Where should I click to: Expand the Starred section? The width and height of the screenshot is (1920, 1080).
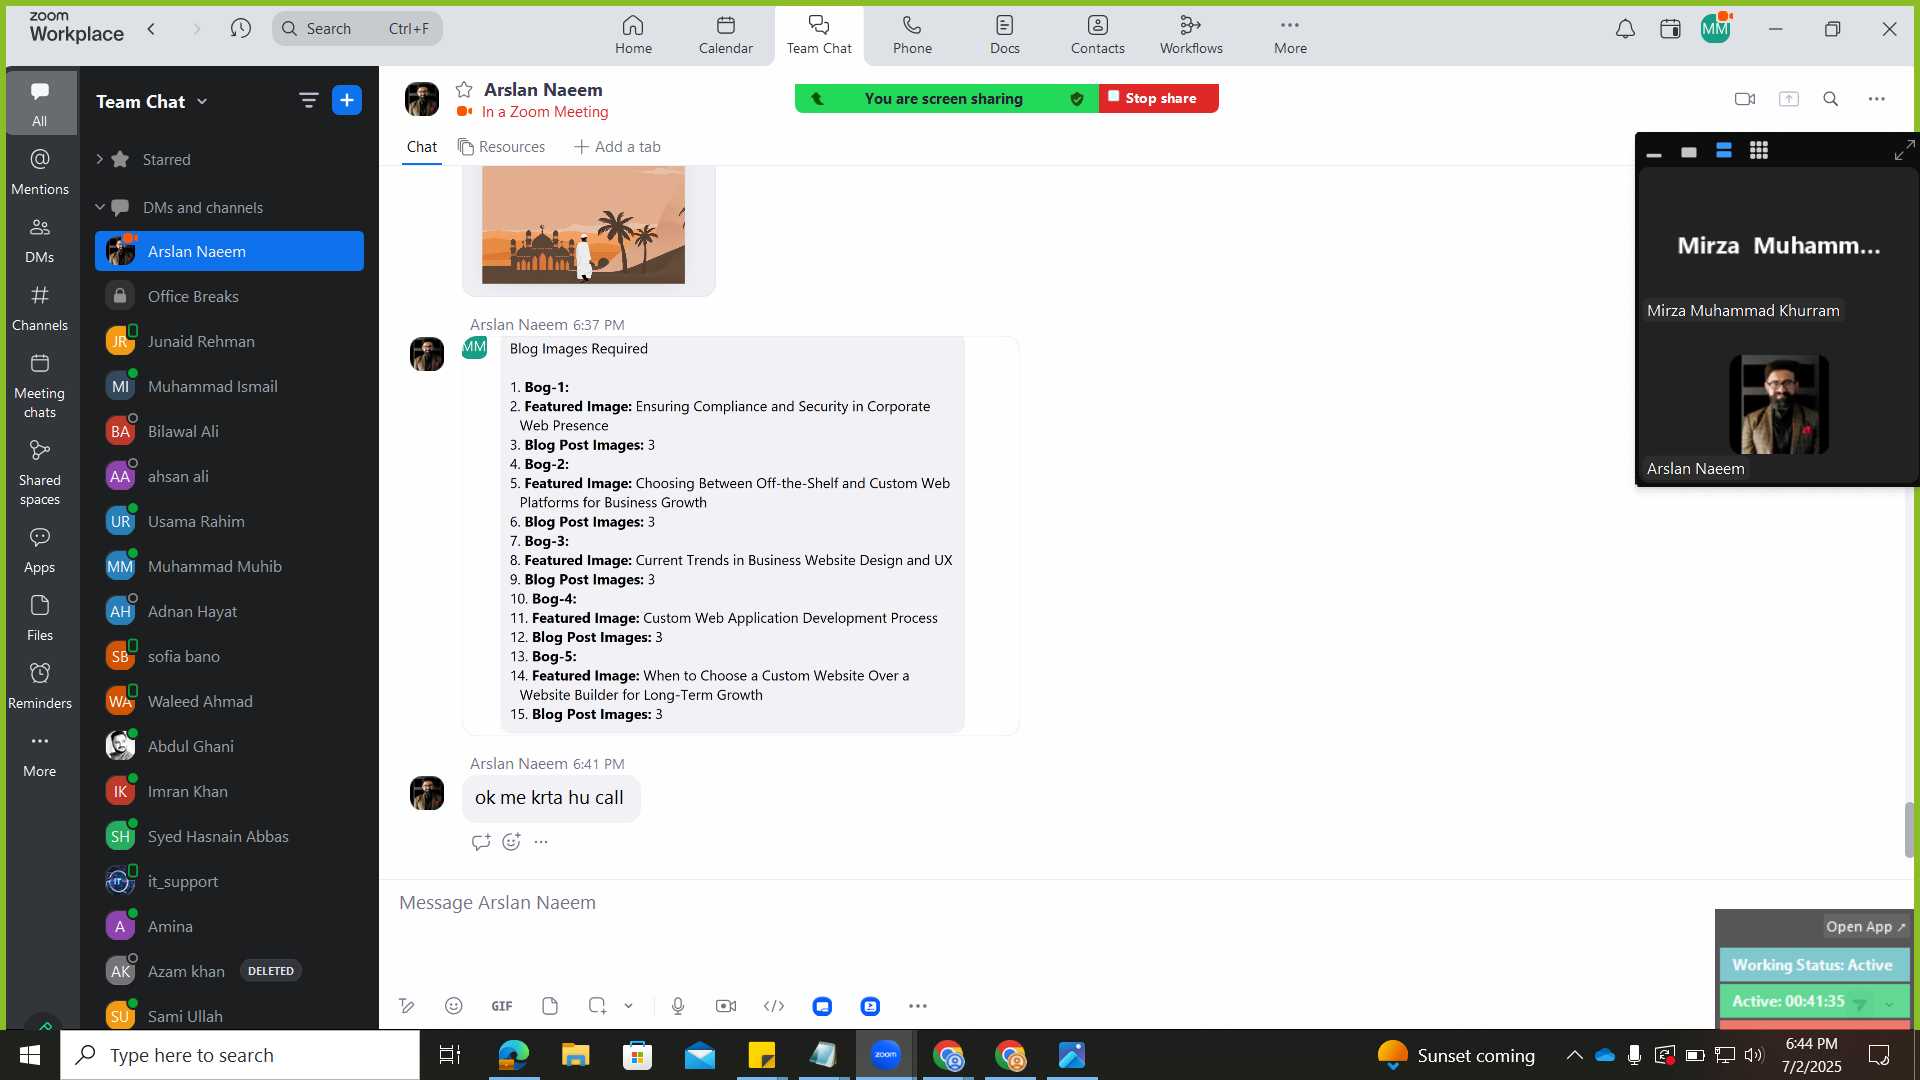tap(100, 159)
